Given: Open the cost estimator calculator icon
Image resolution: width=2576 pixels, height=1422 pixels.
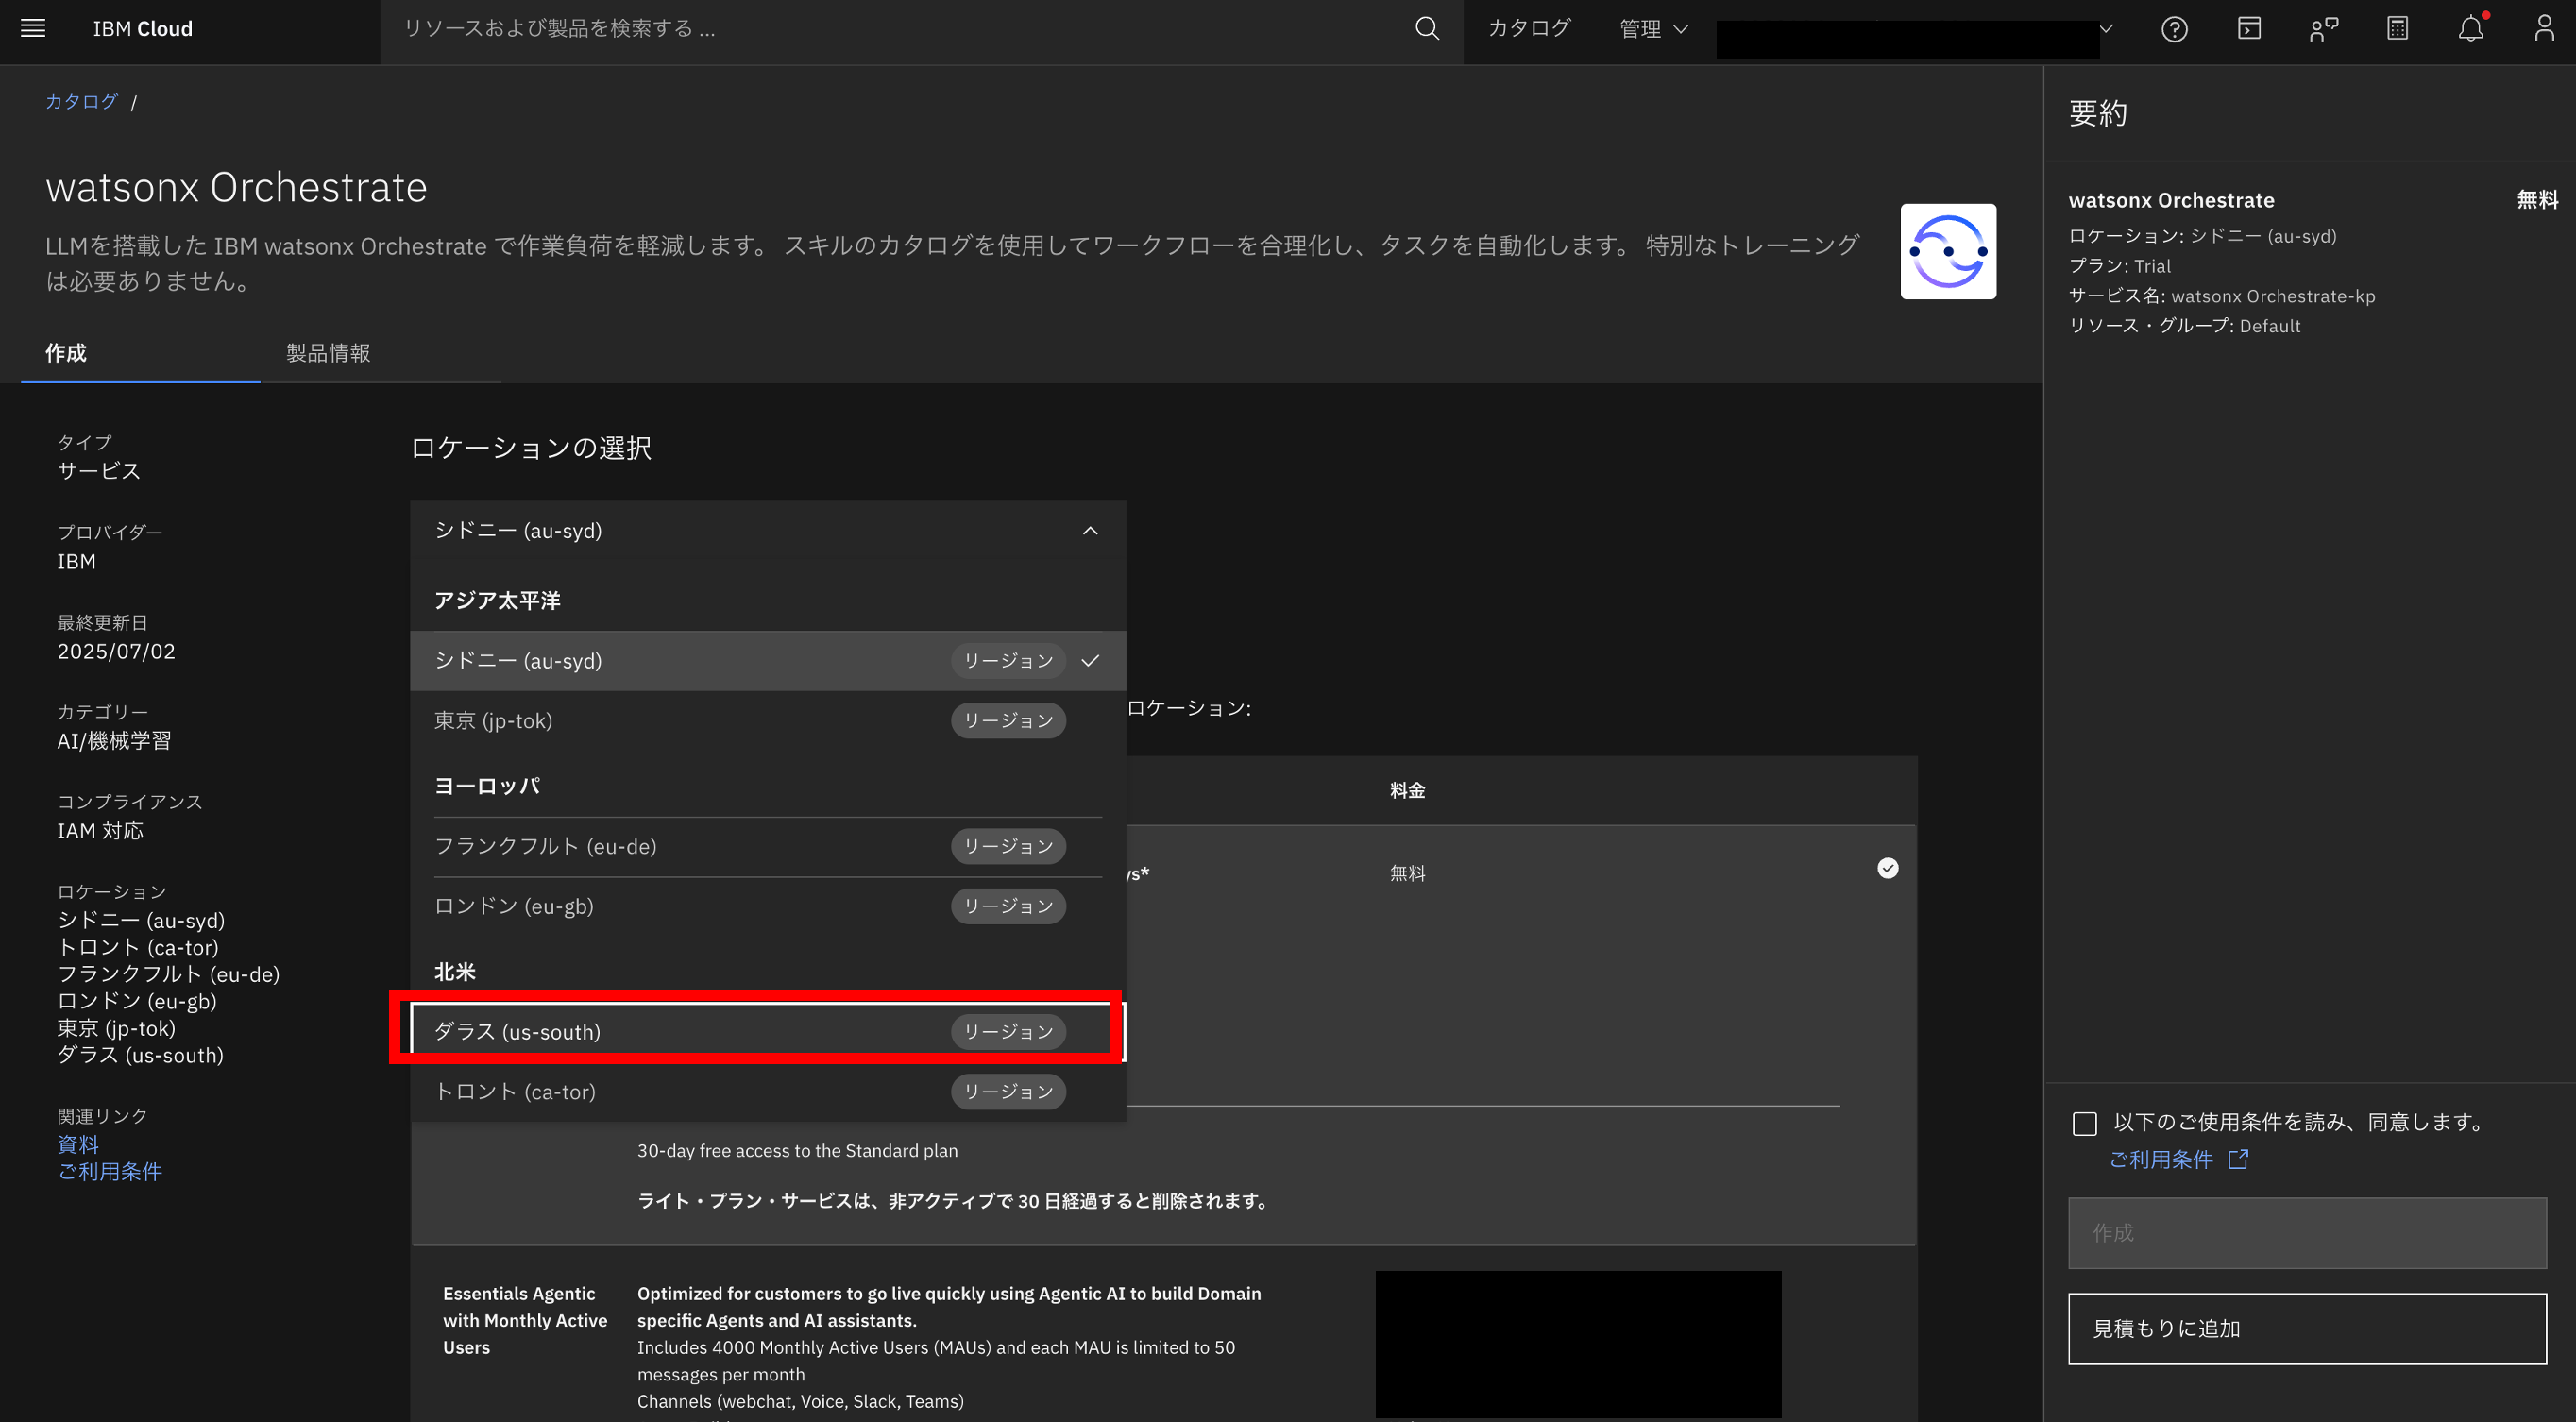Looking at the screenshot, I should click(2397, 29).
